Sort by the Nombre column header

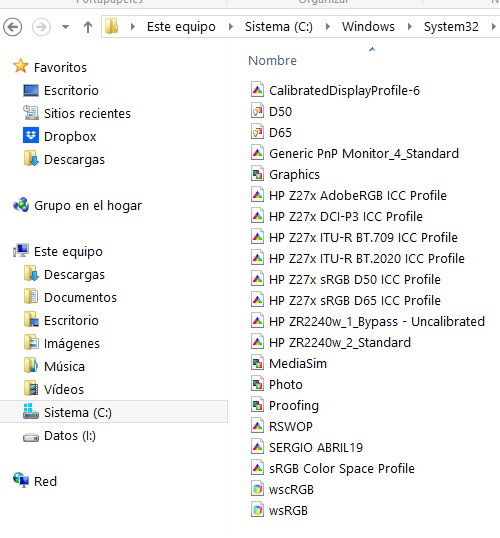pyautogui.click(x=272, y=60)
